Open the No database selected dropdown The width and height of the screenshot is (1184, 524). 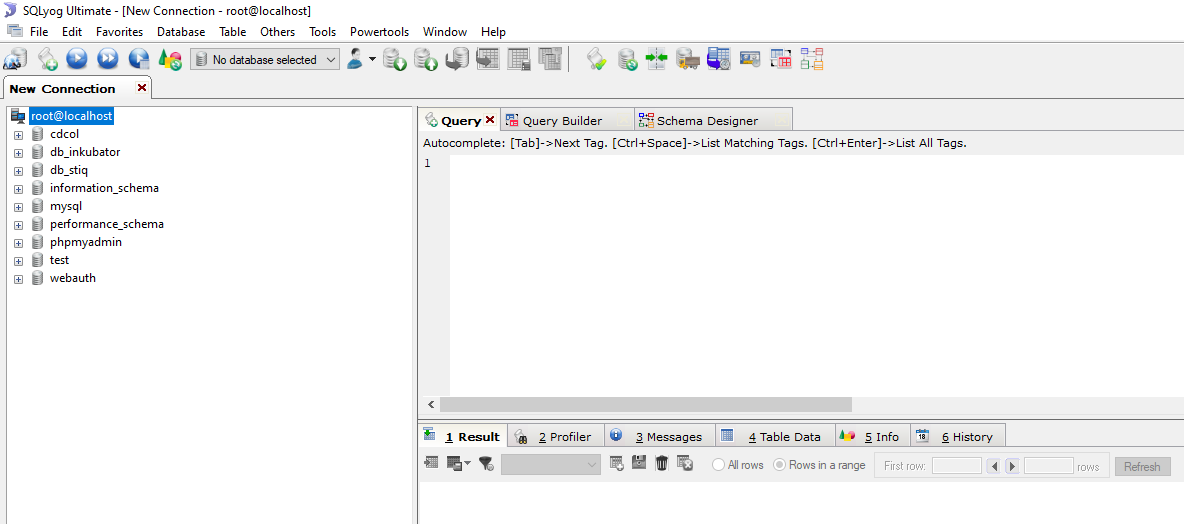tap(265, 60)
